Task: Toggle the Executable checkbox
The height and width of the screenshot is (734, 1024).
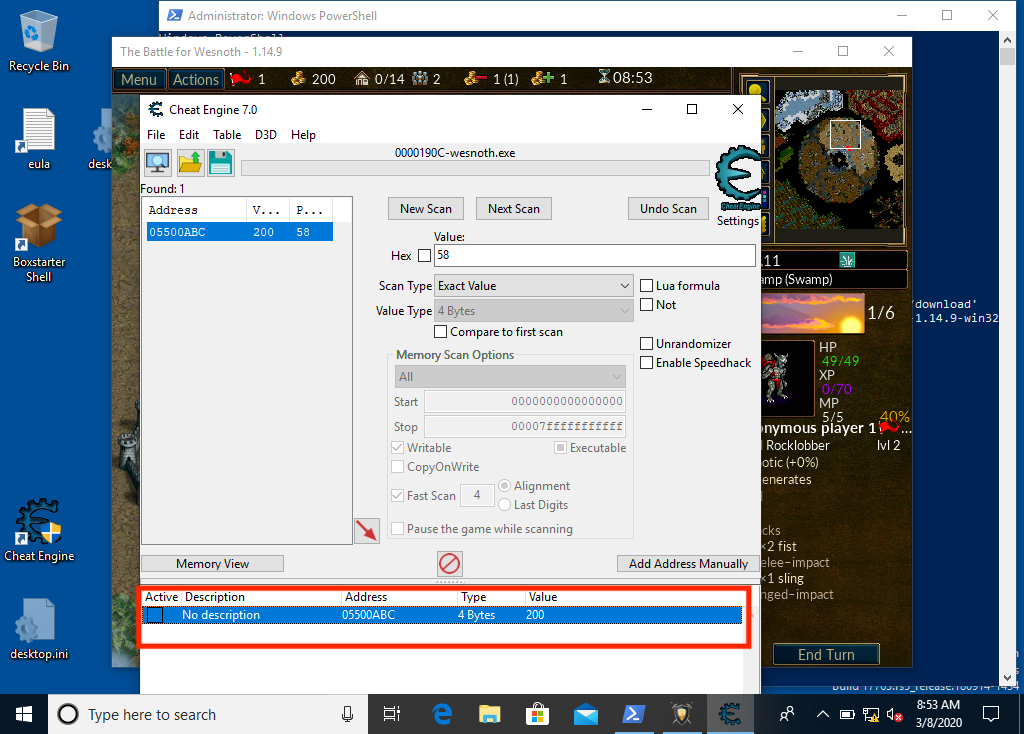Action: click(560, 447)
